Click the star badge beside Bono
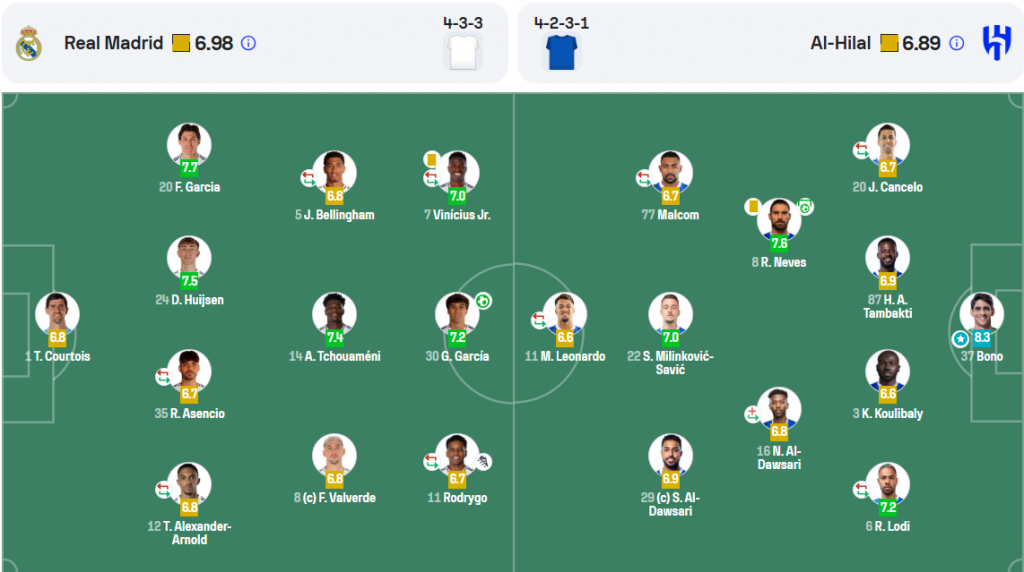The width and height of the screenshot is (1024, 572). 960,339
